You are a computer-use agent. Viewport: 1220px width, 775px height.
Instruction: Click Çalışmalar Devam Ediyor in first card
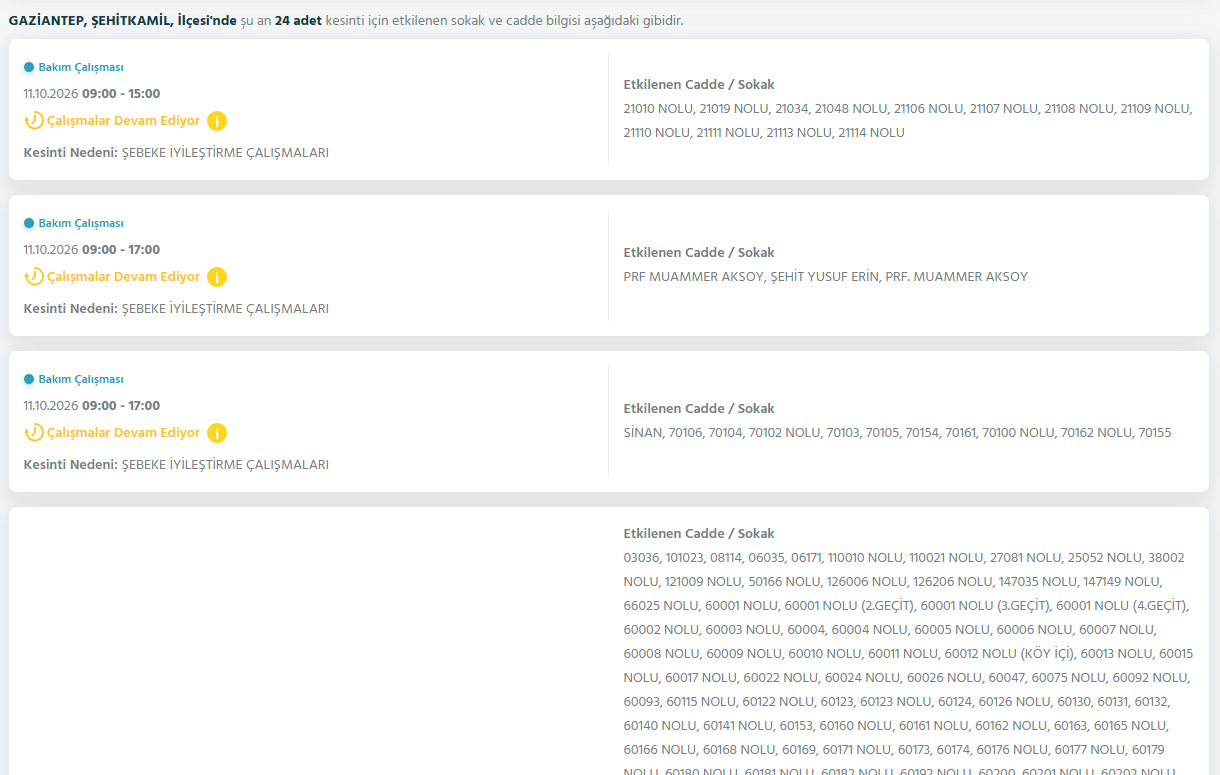123,121
